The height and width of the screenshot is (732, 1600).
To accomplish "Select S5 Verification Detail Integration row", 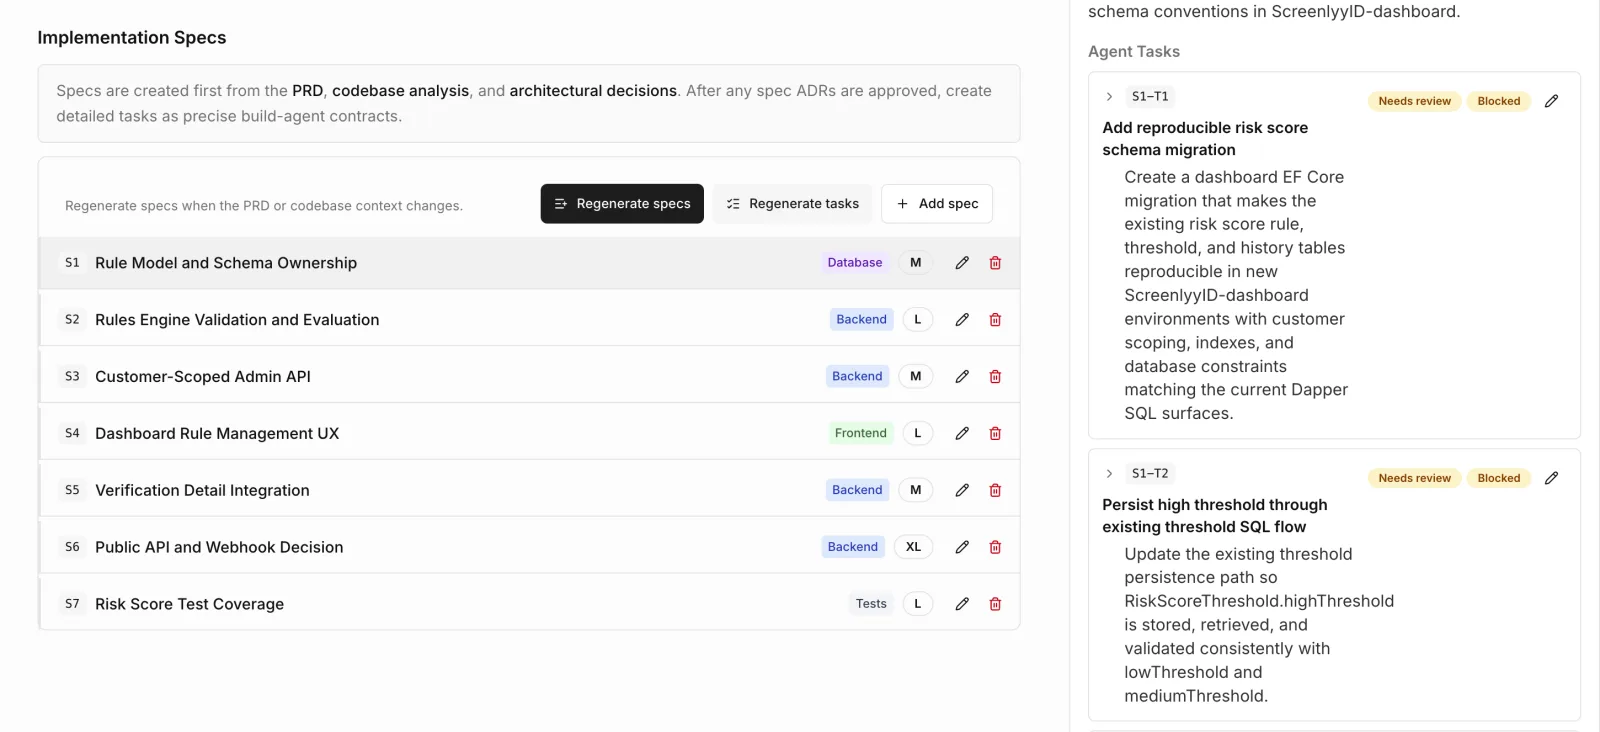I will 529,490.
